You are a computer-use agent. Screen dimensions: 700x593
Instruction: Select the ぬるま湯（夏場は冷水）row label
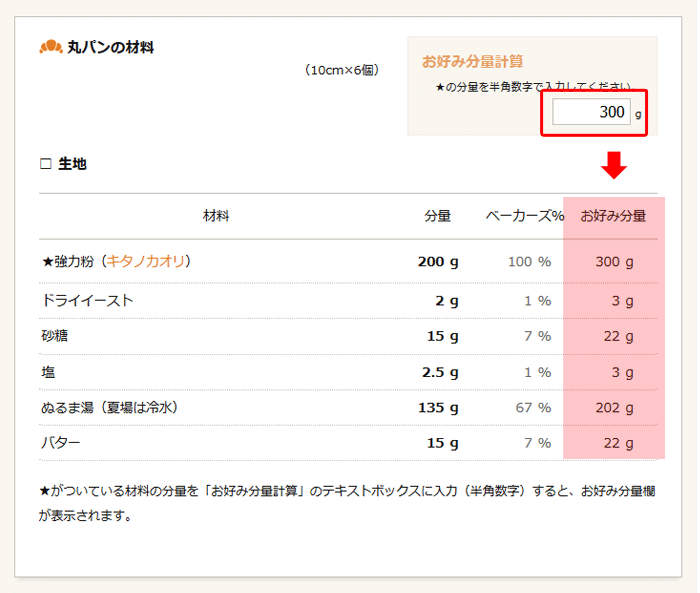(109, 407)
